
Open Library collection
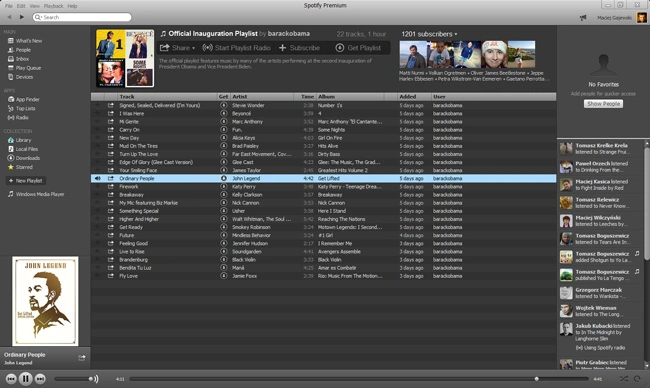pyautogui.click(x=19, y=140)
